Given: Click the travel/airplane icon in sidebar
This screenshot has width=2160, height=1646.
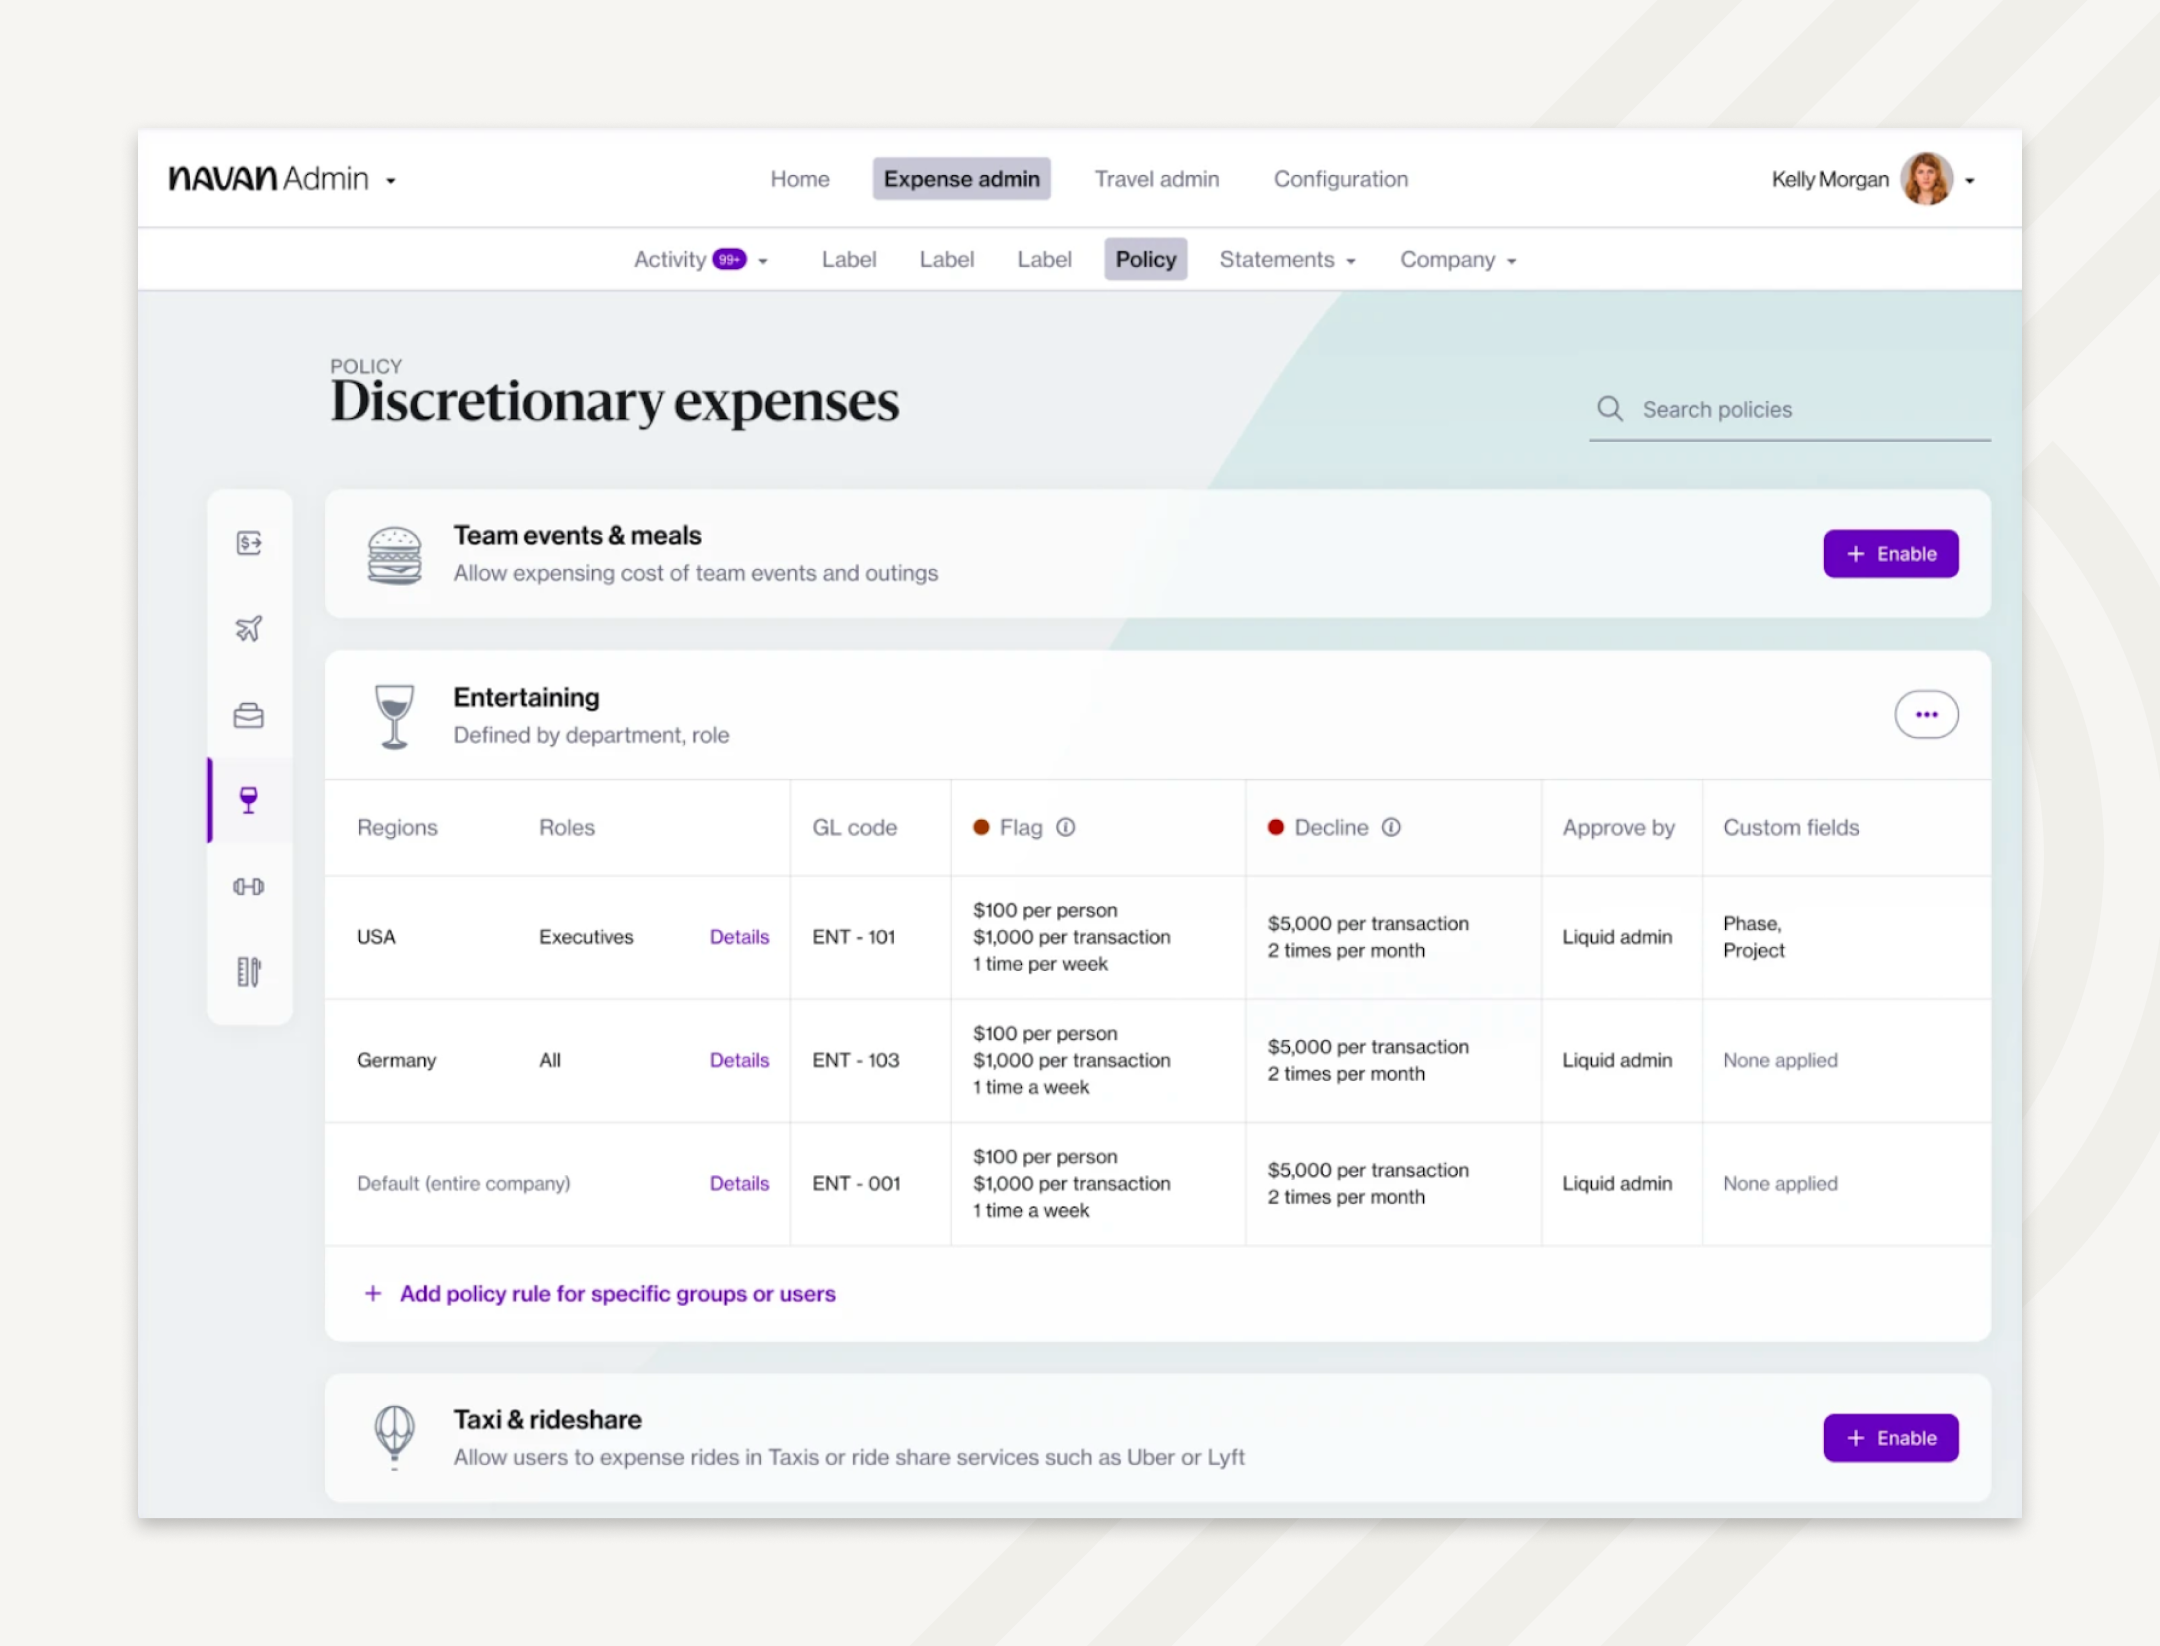Looking at the screenshot, I should click(249, 626).
